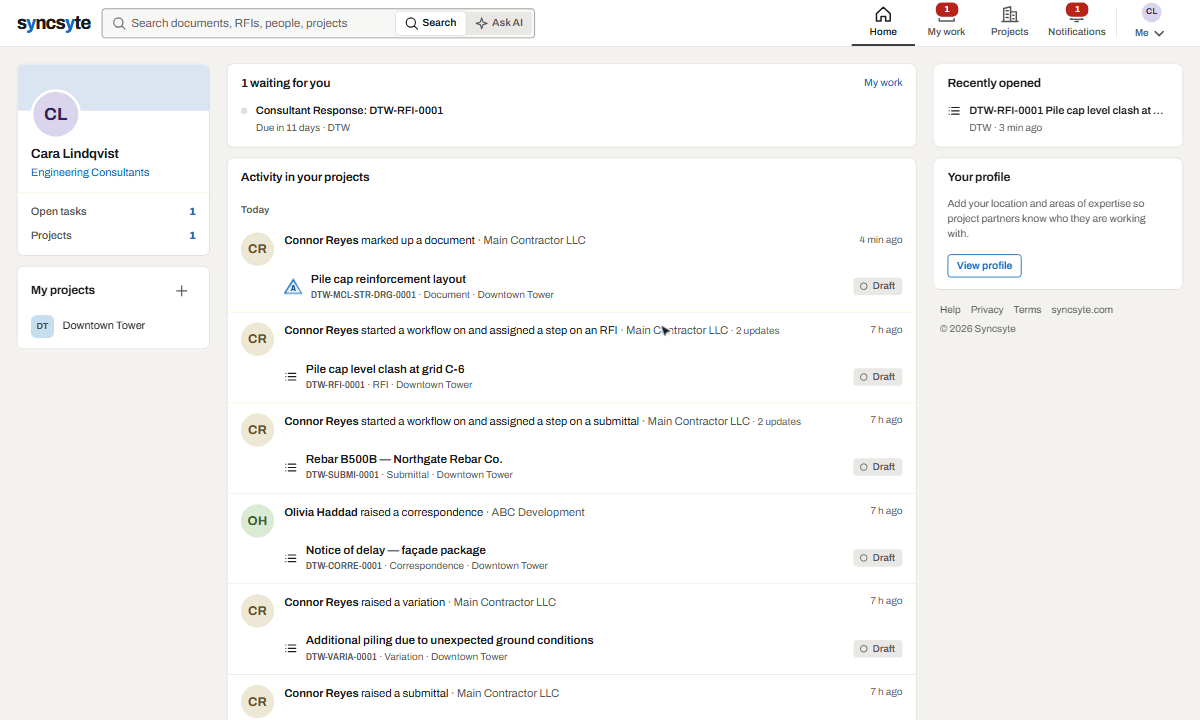1200x720 pixels.
Task: Click ABC Development company text
Action: click(538, 512)
